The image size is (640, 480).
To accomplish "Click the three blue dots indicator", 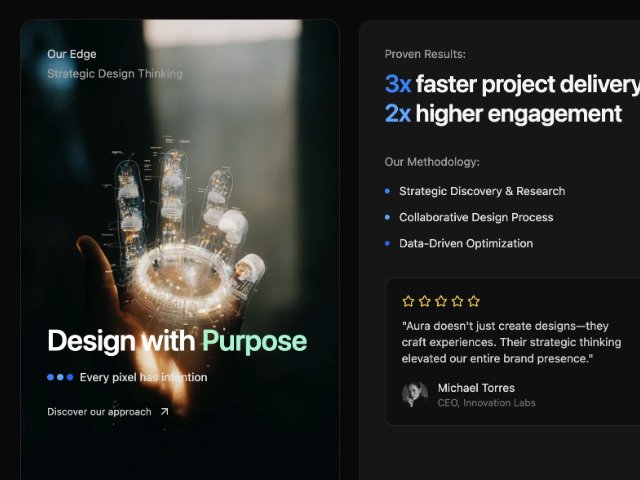I will click(x=60, y=377).
